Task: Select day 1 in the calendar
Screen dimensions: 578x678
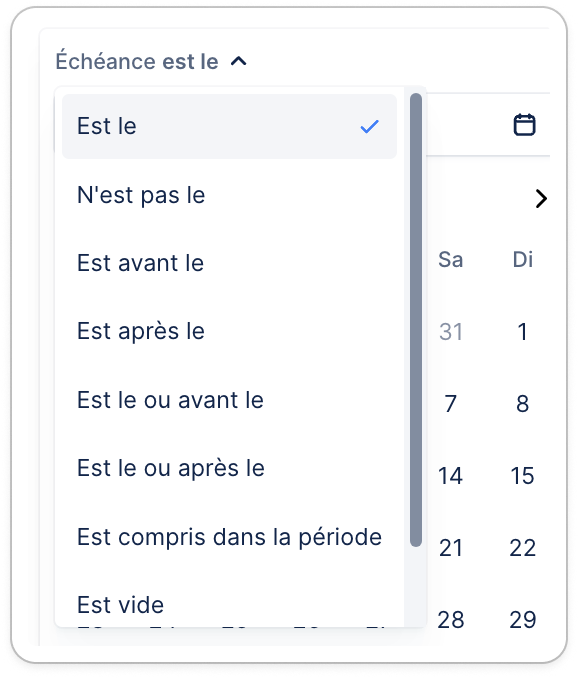Action: [x=522, y=332]
